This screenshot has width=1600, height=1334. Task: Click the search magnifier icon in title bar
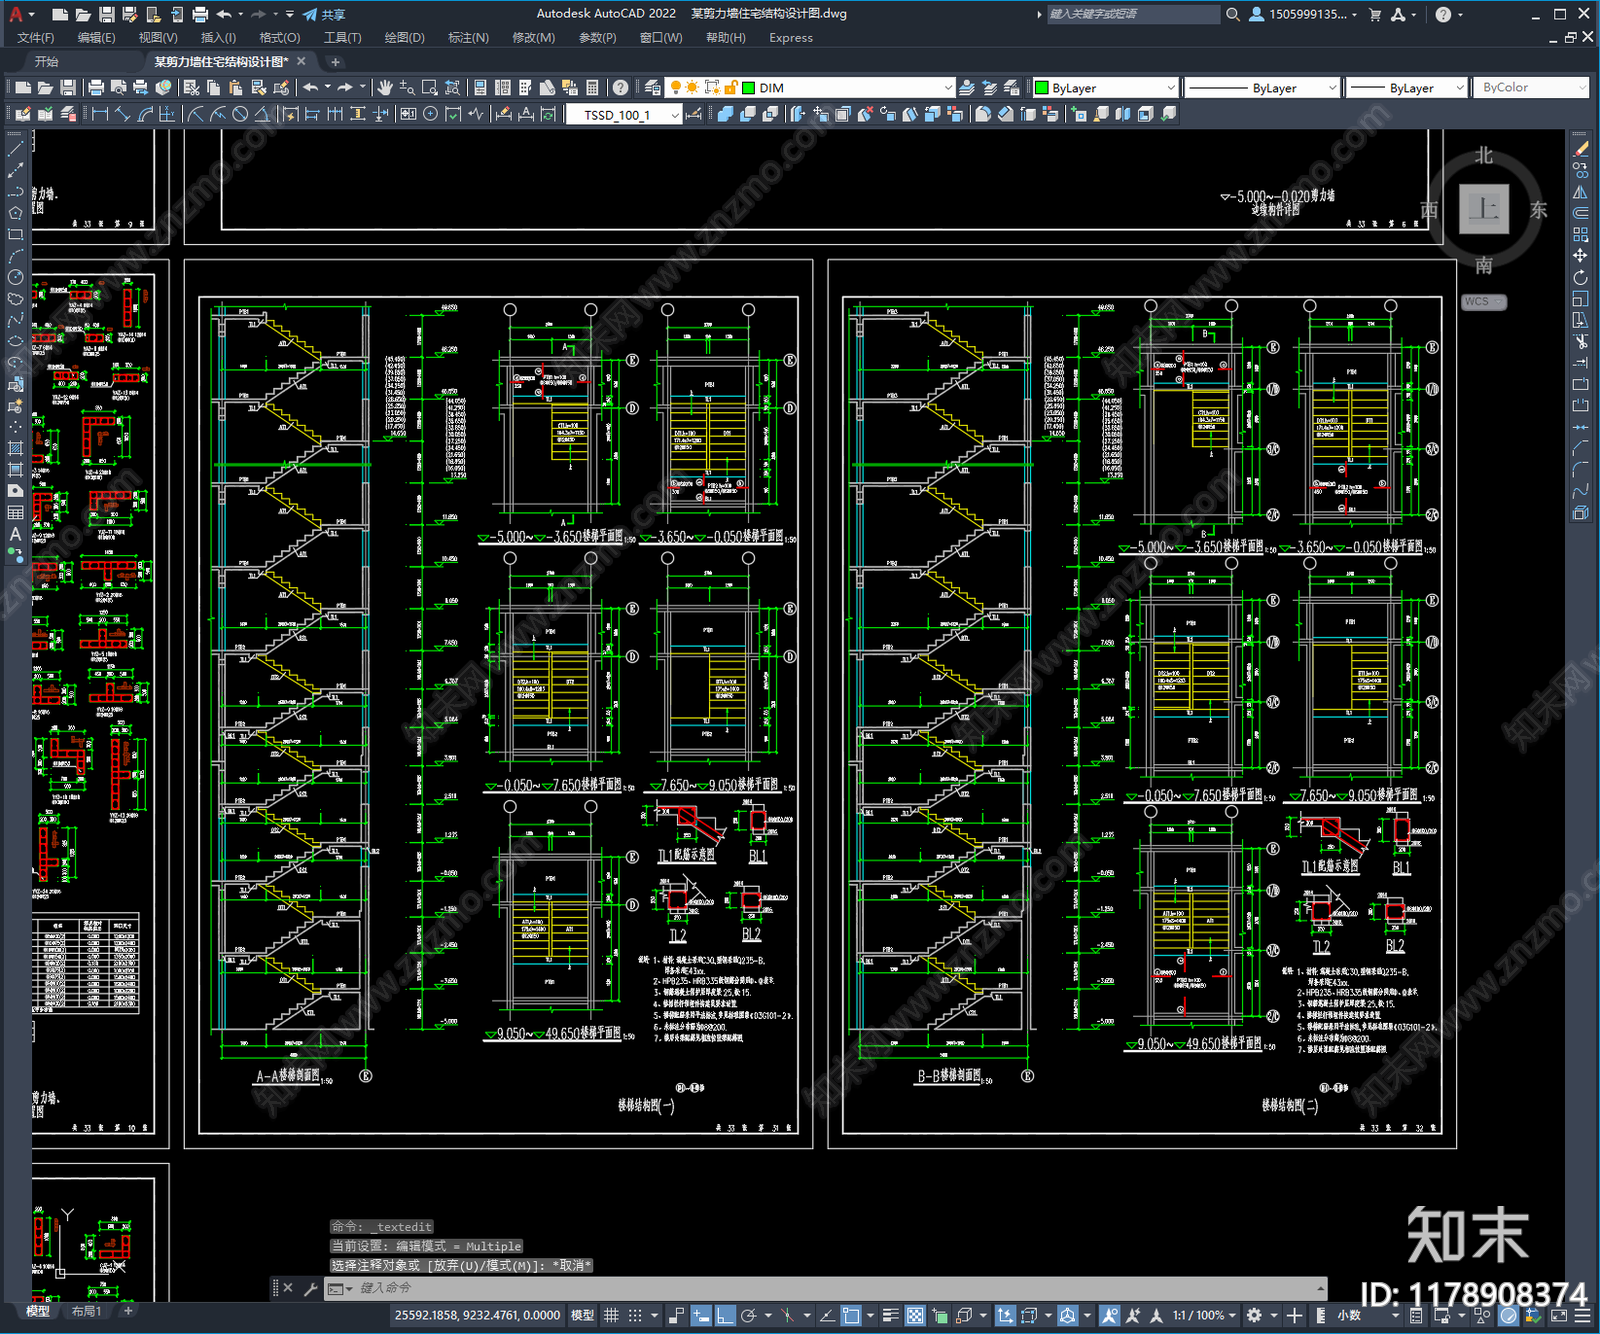click(x=1233, y=14)
